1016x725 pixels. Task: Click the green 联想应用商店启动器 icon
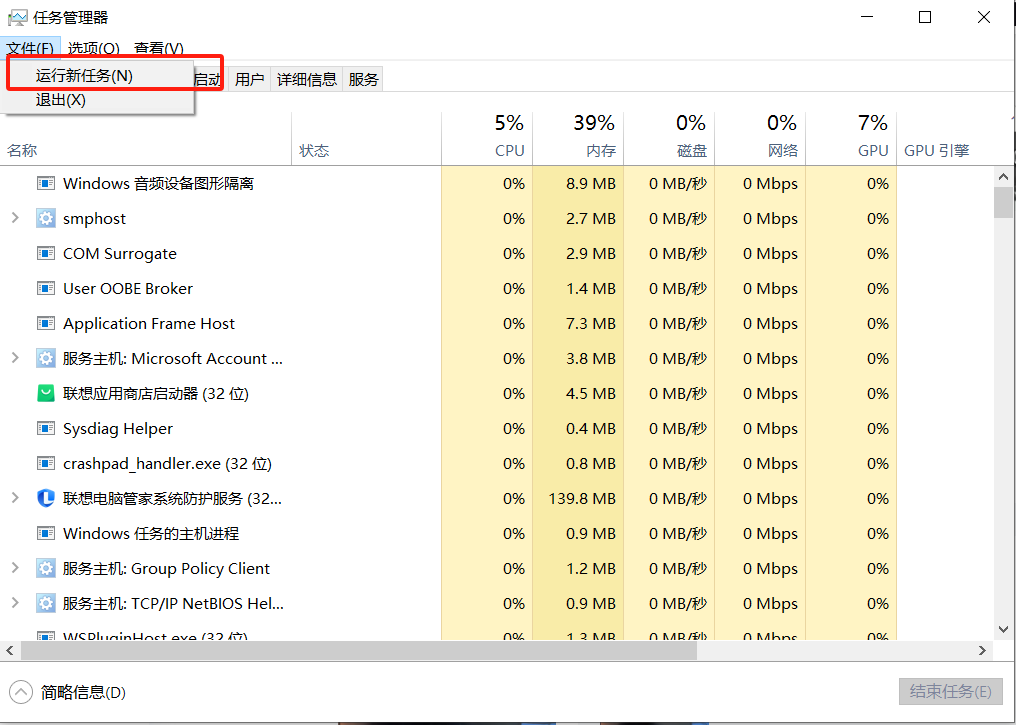(45, 393)
